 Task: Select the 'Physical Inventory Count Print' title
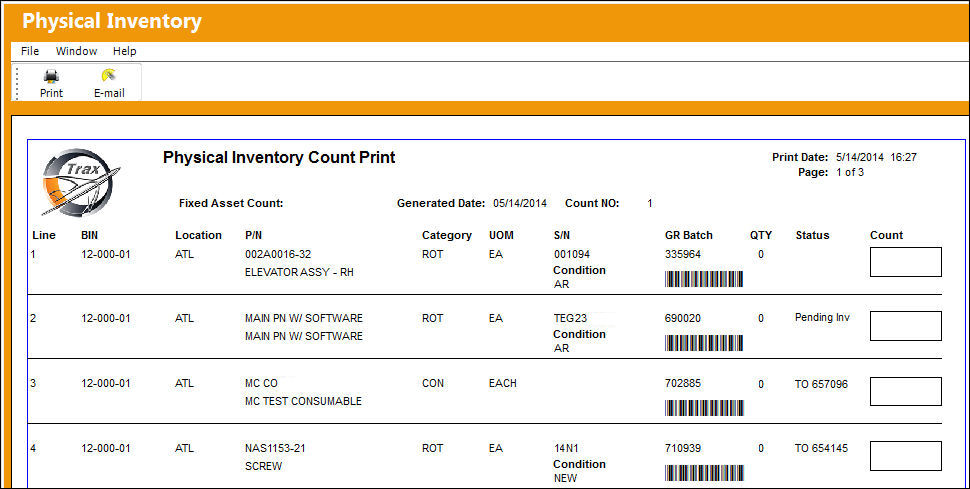(279, 157)
